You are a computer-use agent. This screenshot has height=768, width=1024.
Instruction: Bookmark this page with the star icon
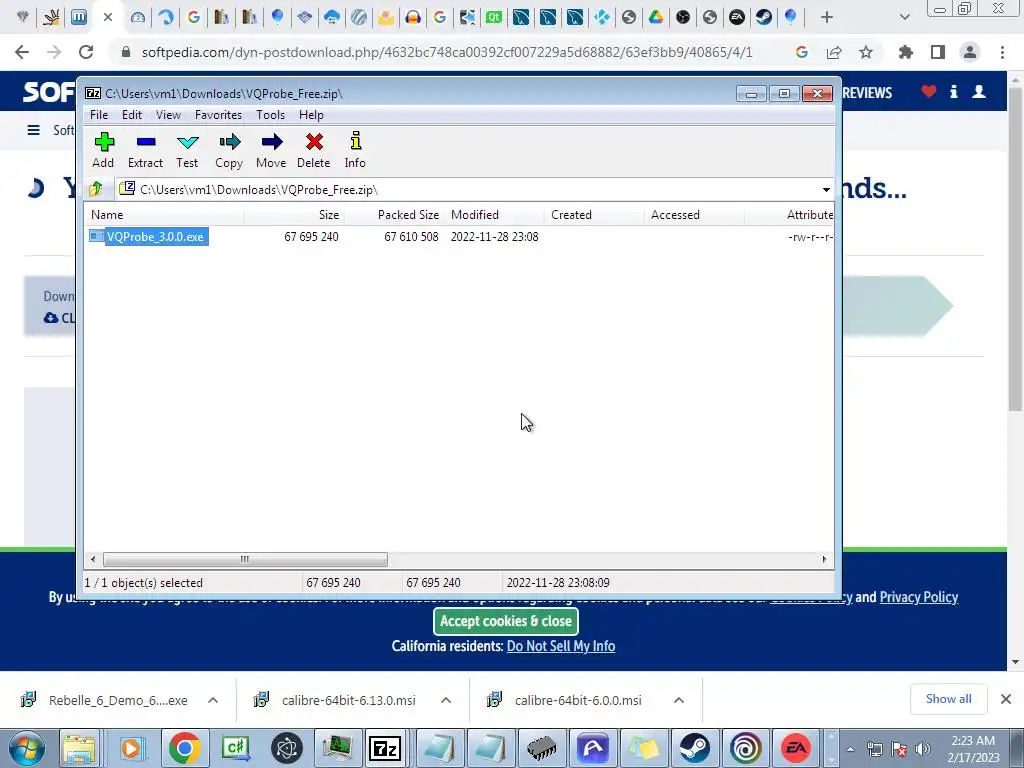(x=866, y=52)
